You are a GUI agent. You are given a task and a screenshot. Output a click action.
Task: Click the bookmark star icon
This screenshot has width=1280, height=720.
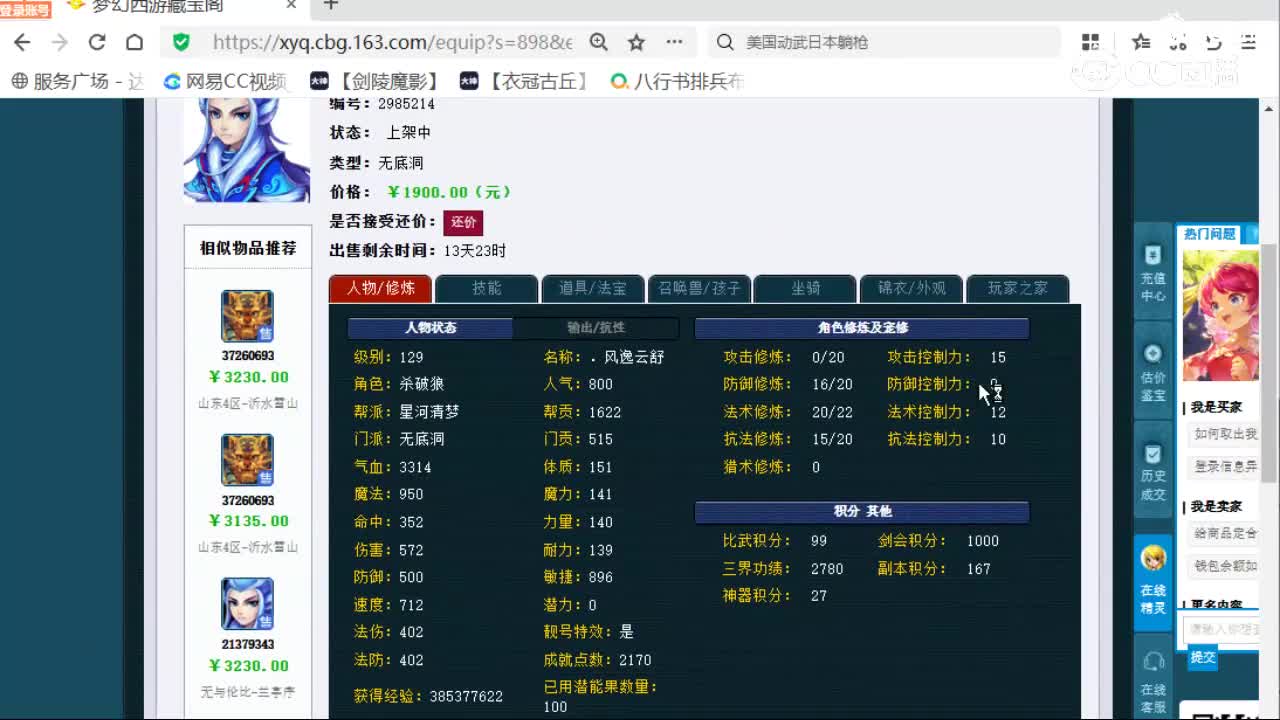click(x=636, y=43)
